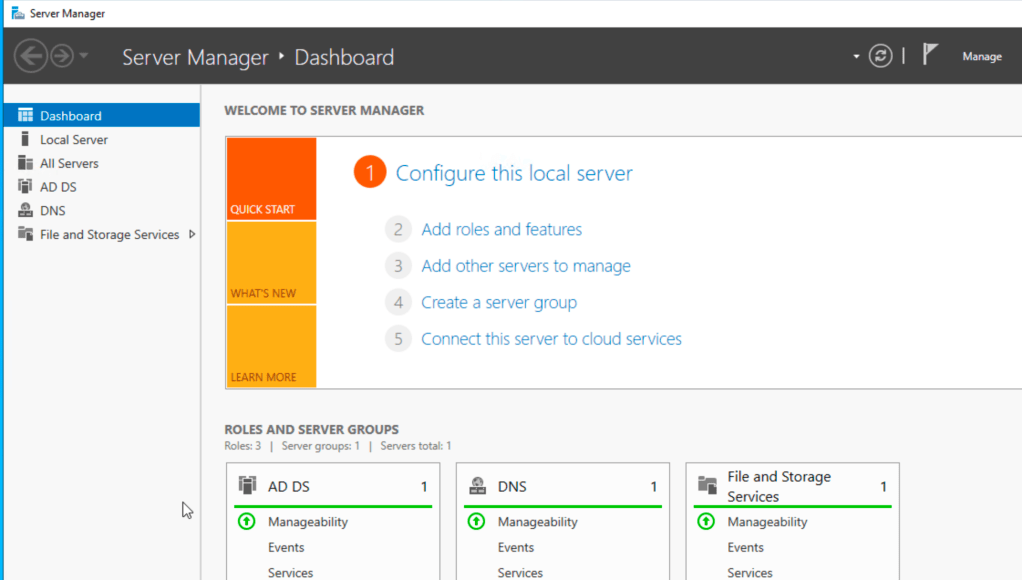1022x580 pixels.
Task: Open the WHAT'S NEW tile
Action: coord(271,262)
